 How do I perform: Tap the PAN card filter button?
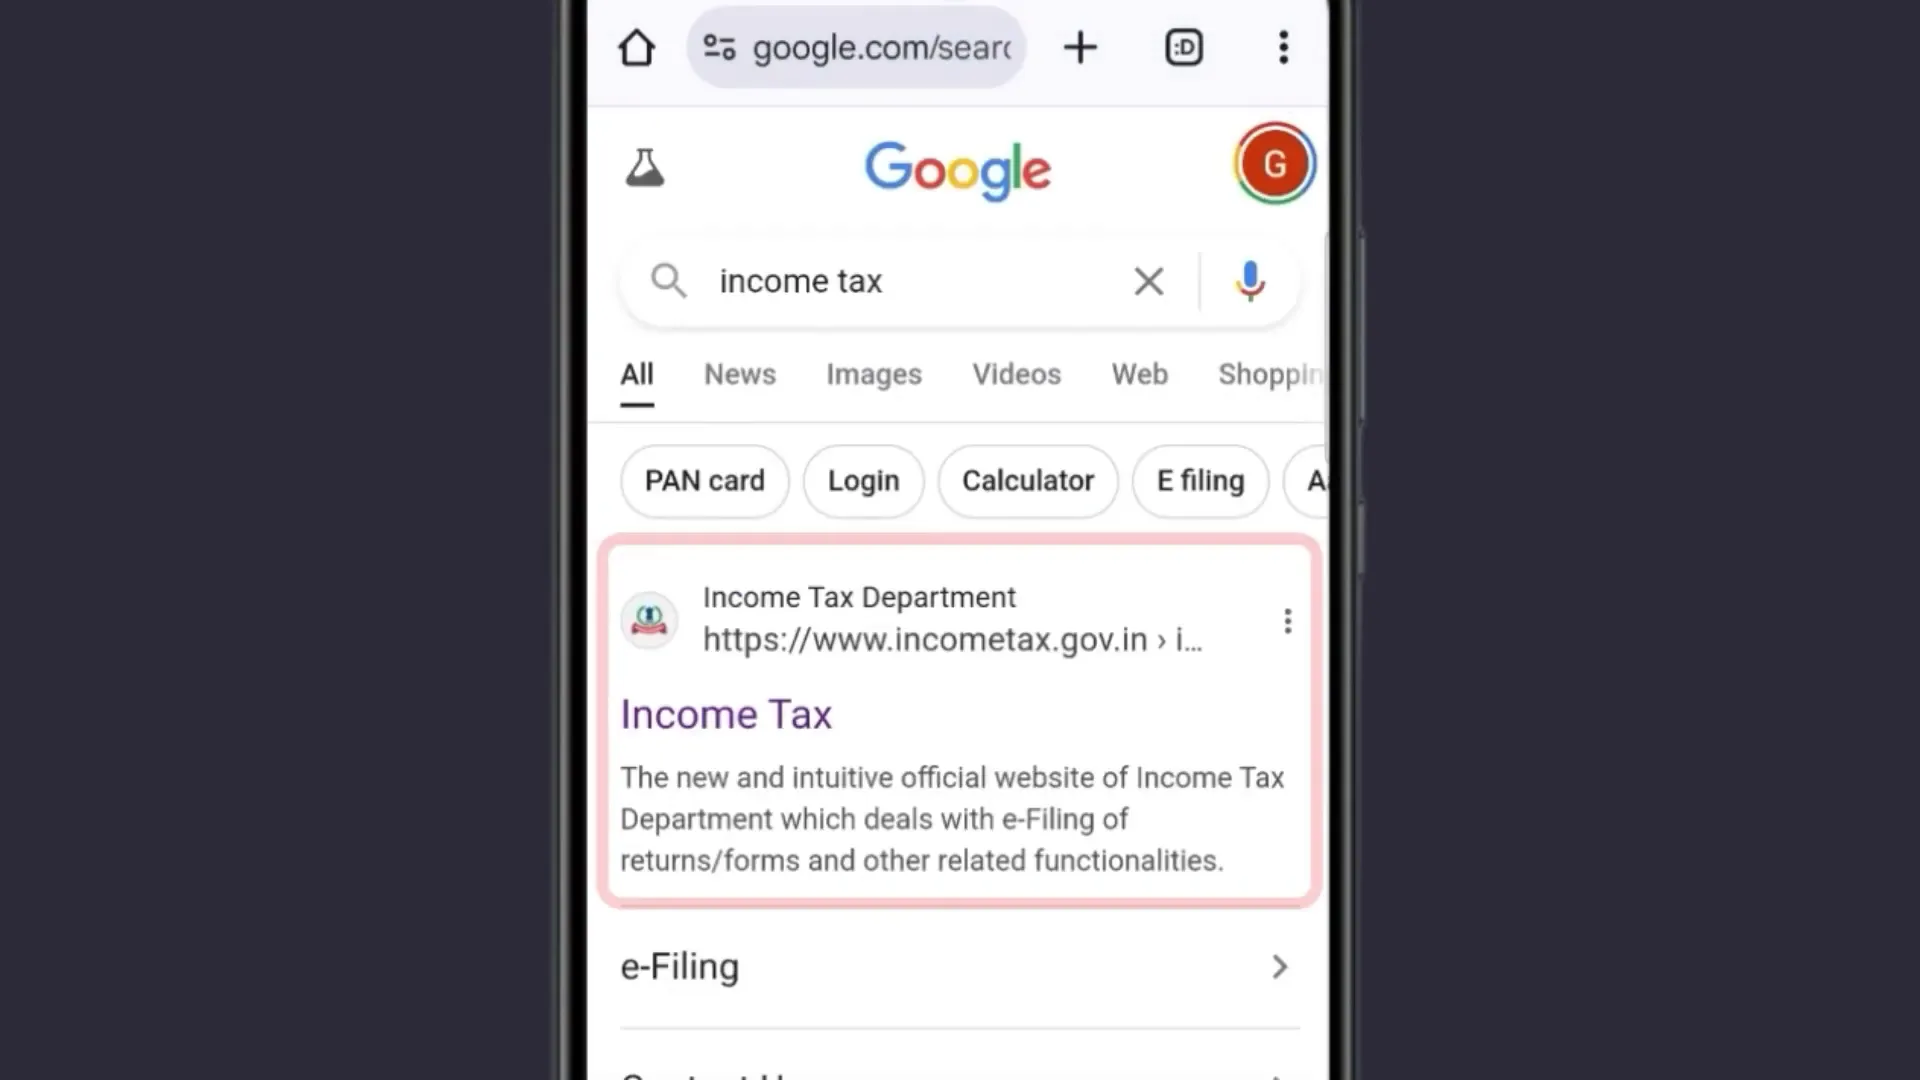coord(704,480)
